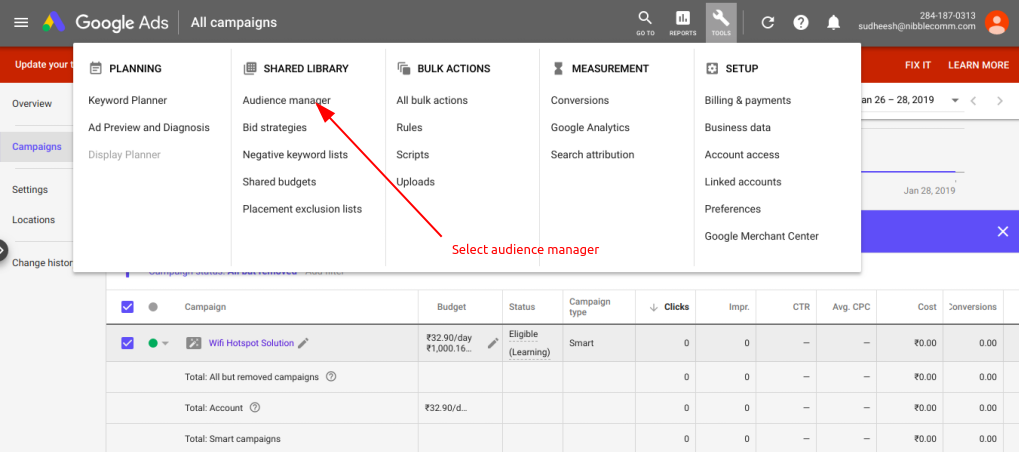The image size is (1019, 452).
Task: Toggle the select-all campaigns checkbox
Action: 127,307
